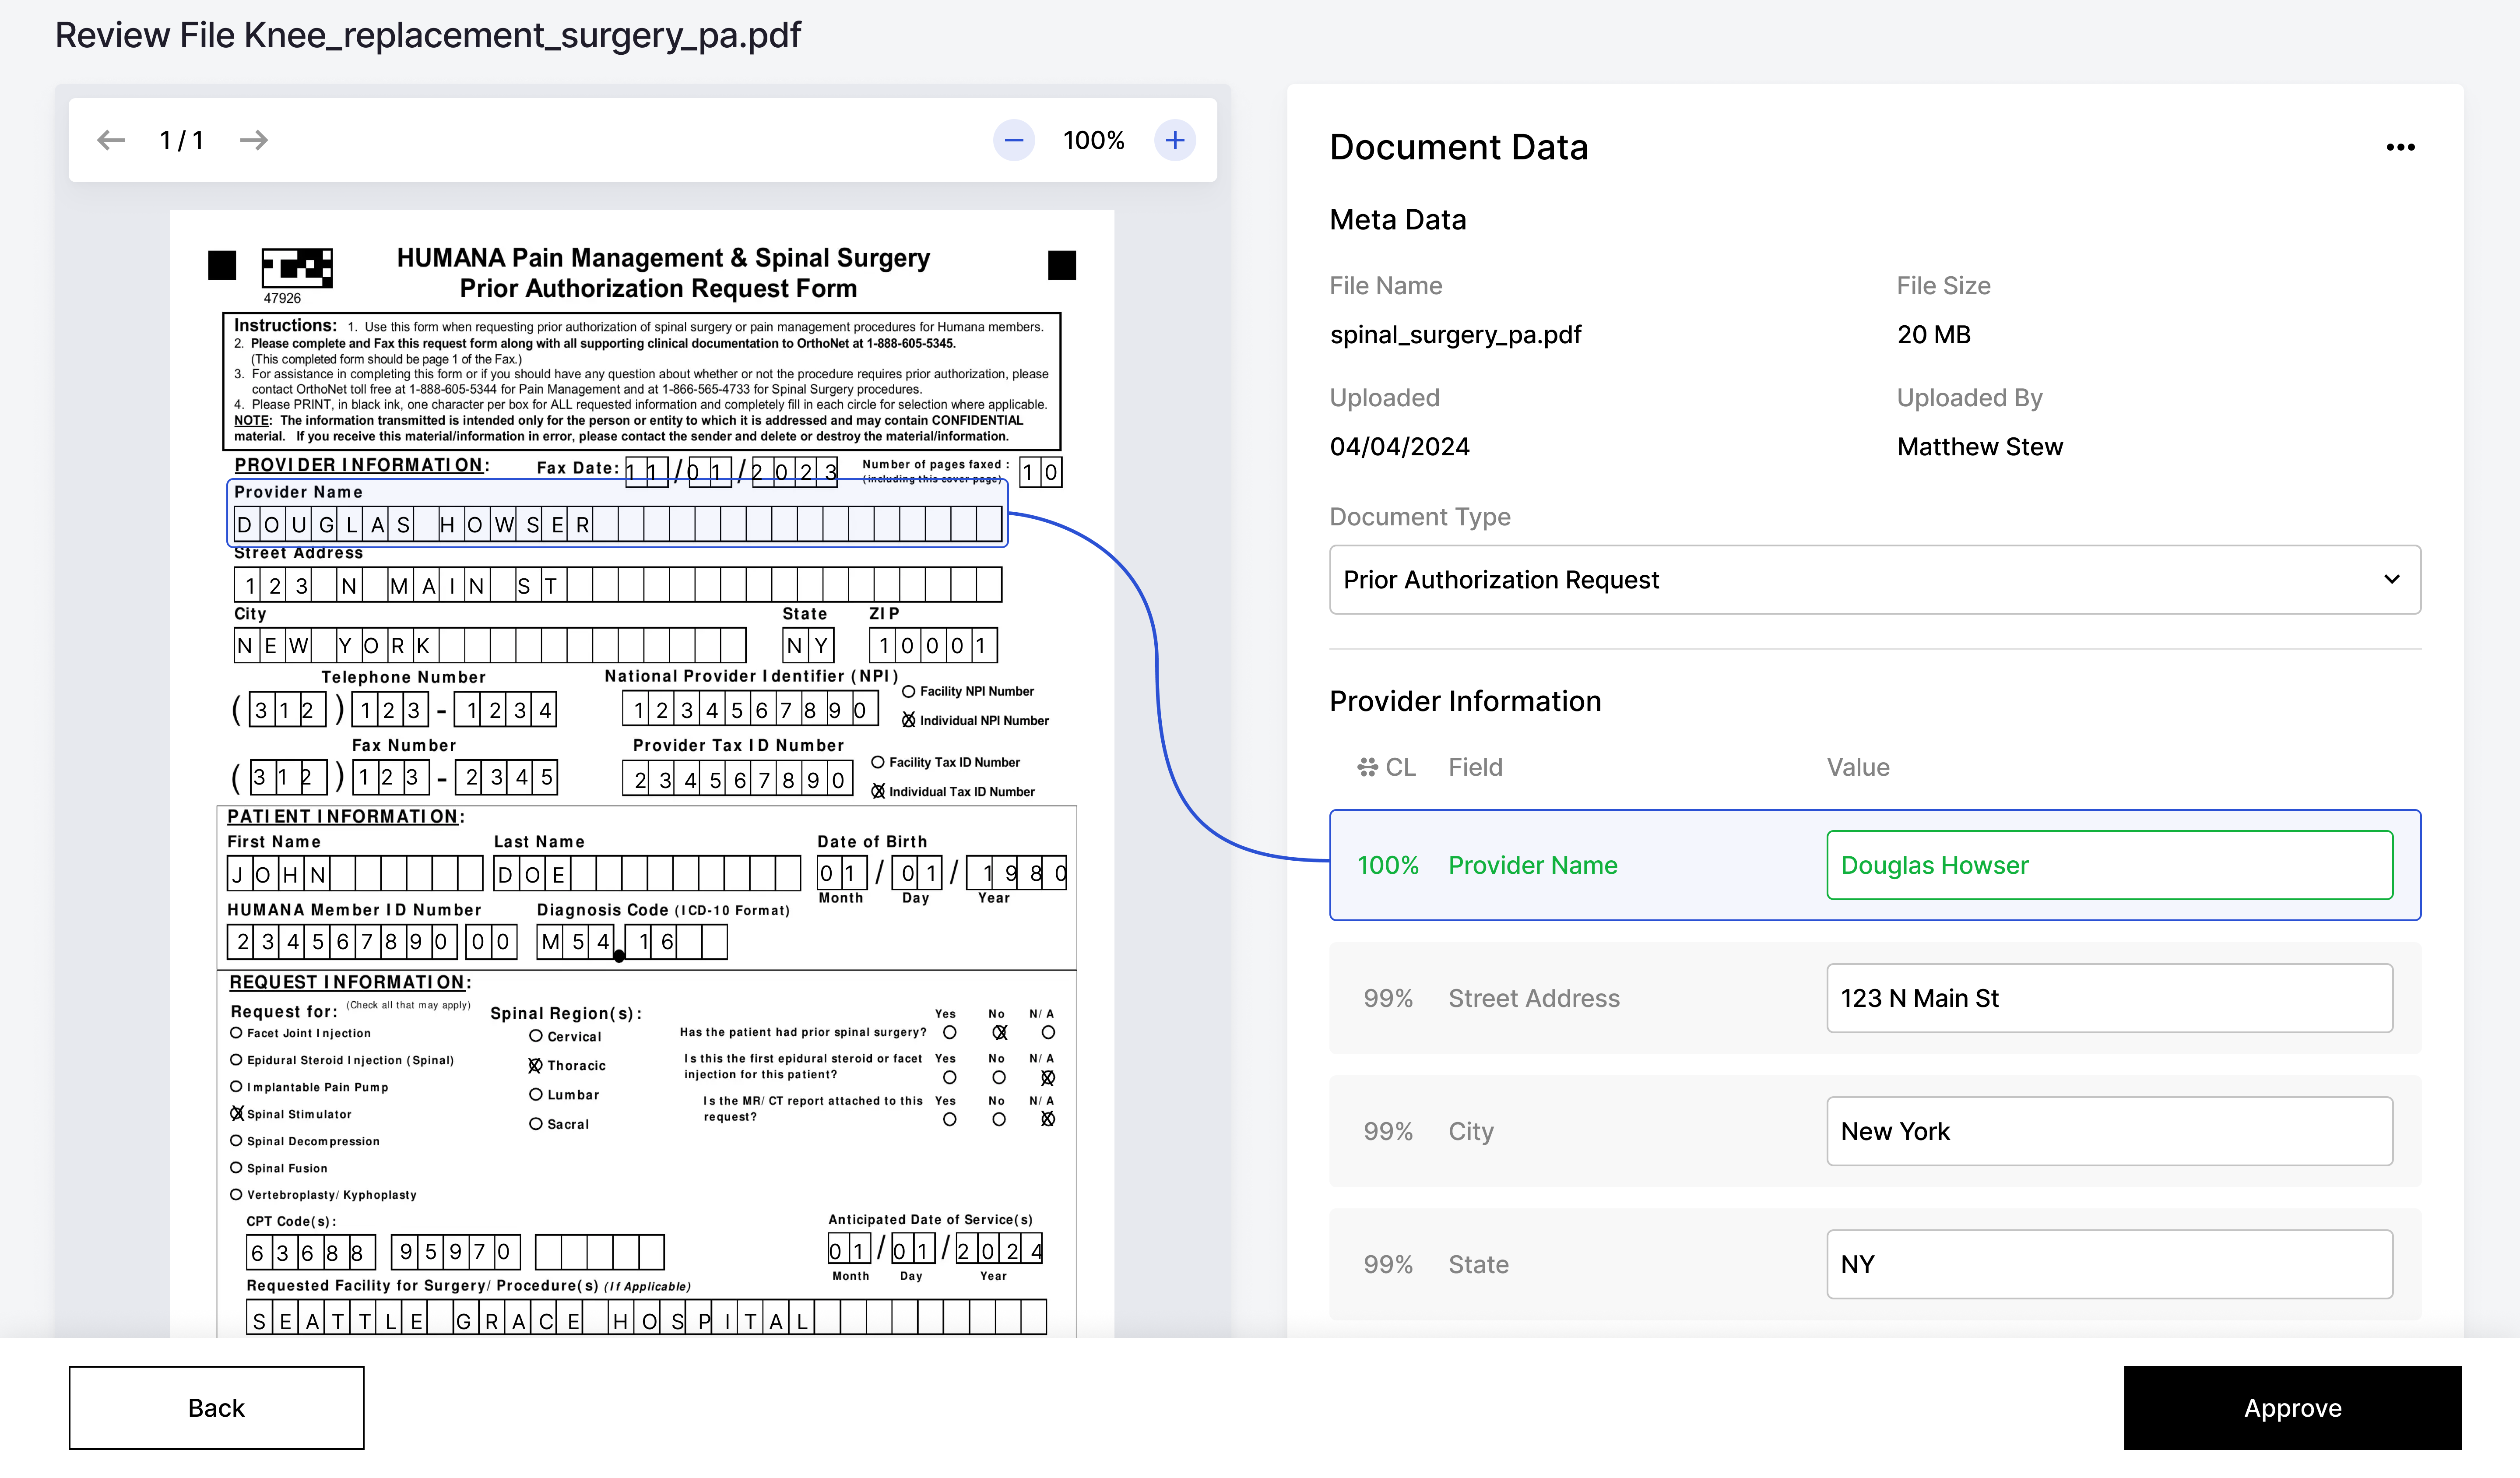Image resolution: width=2520 pixels, height=1478 pixels.
Task: Check the Spinal Decompression option
Action: [x=237, y=1140]
